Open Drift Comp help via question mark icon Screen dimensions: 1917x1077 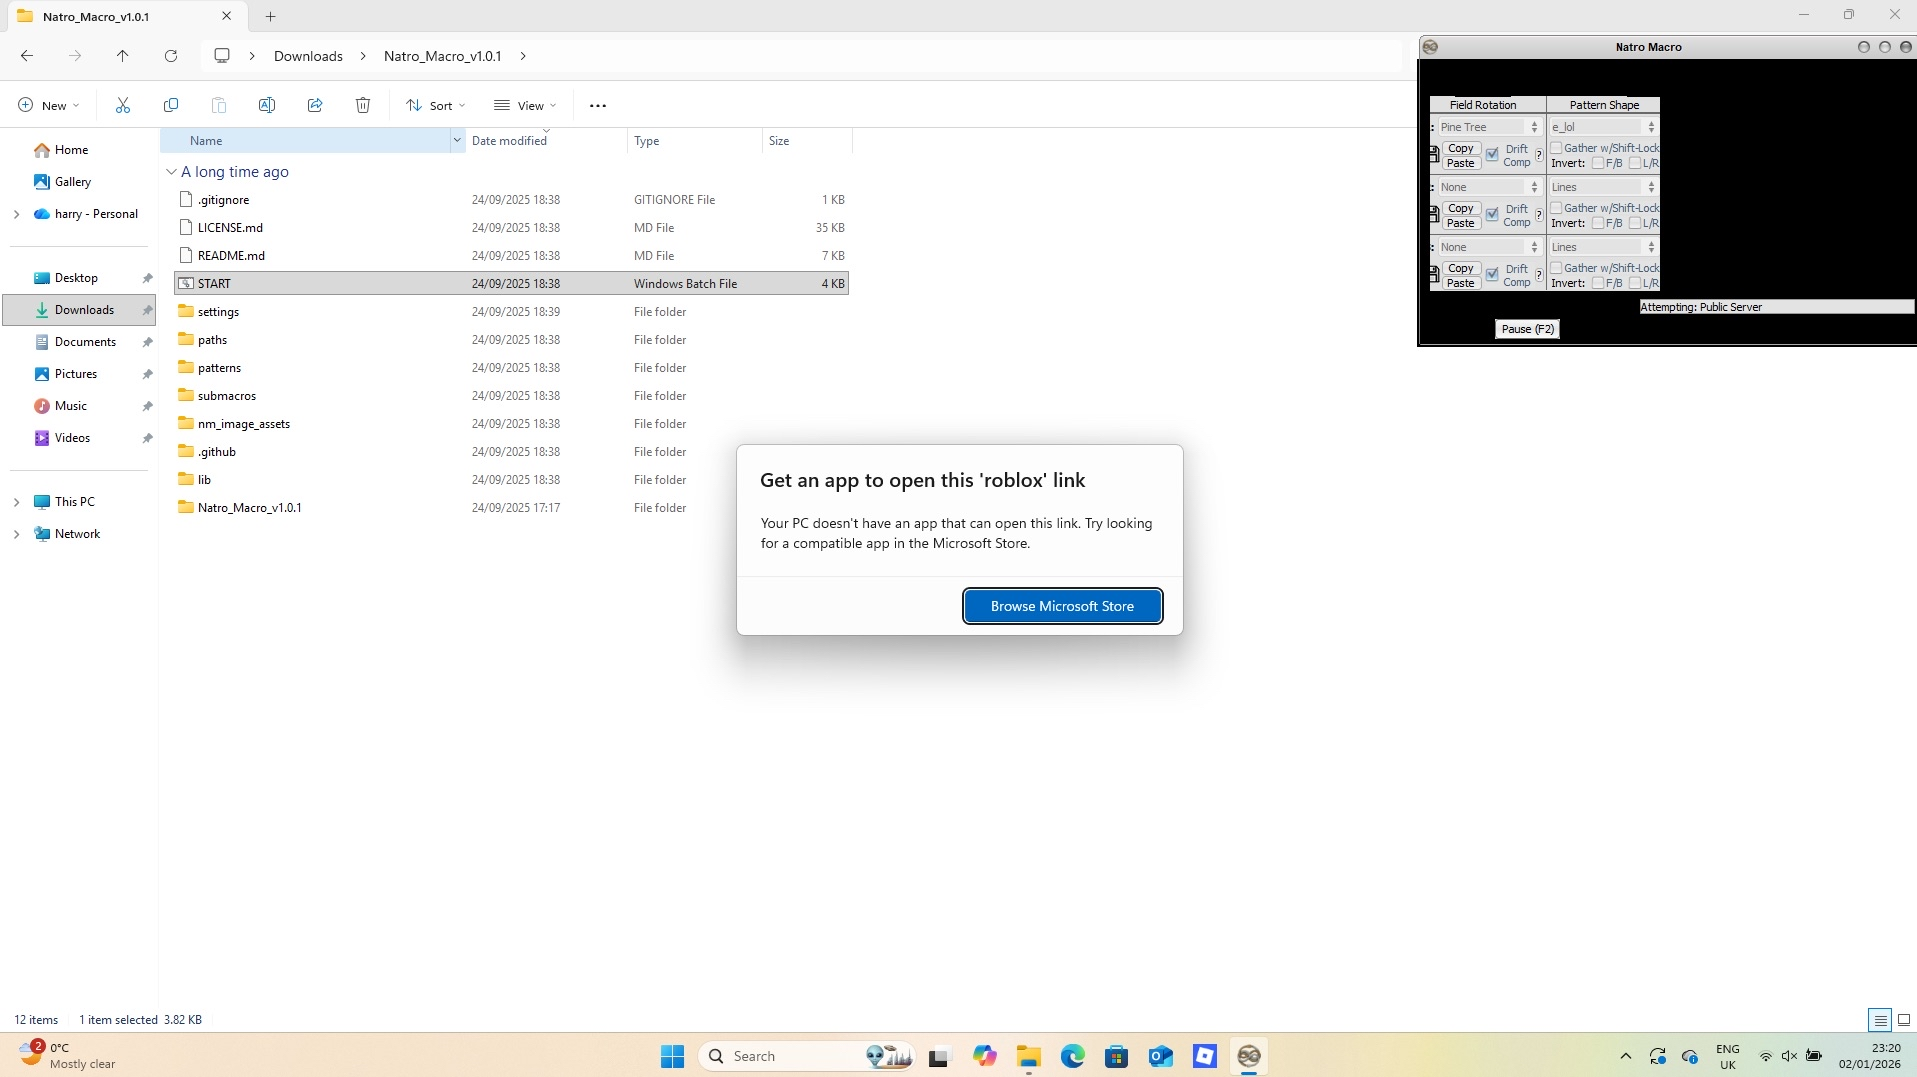pyautogui.click(x=1539, y=156)
